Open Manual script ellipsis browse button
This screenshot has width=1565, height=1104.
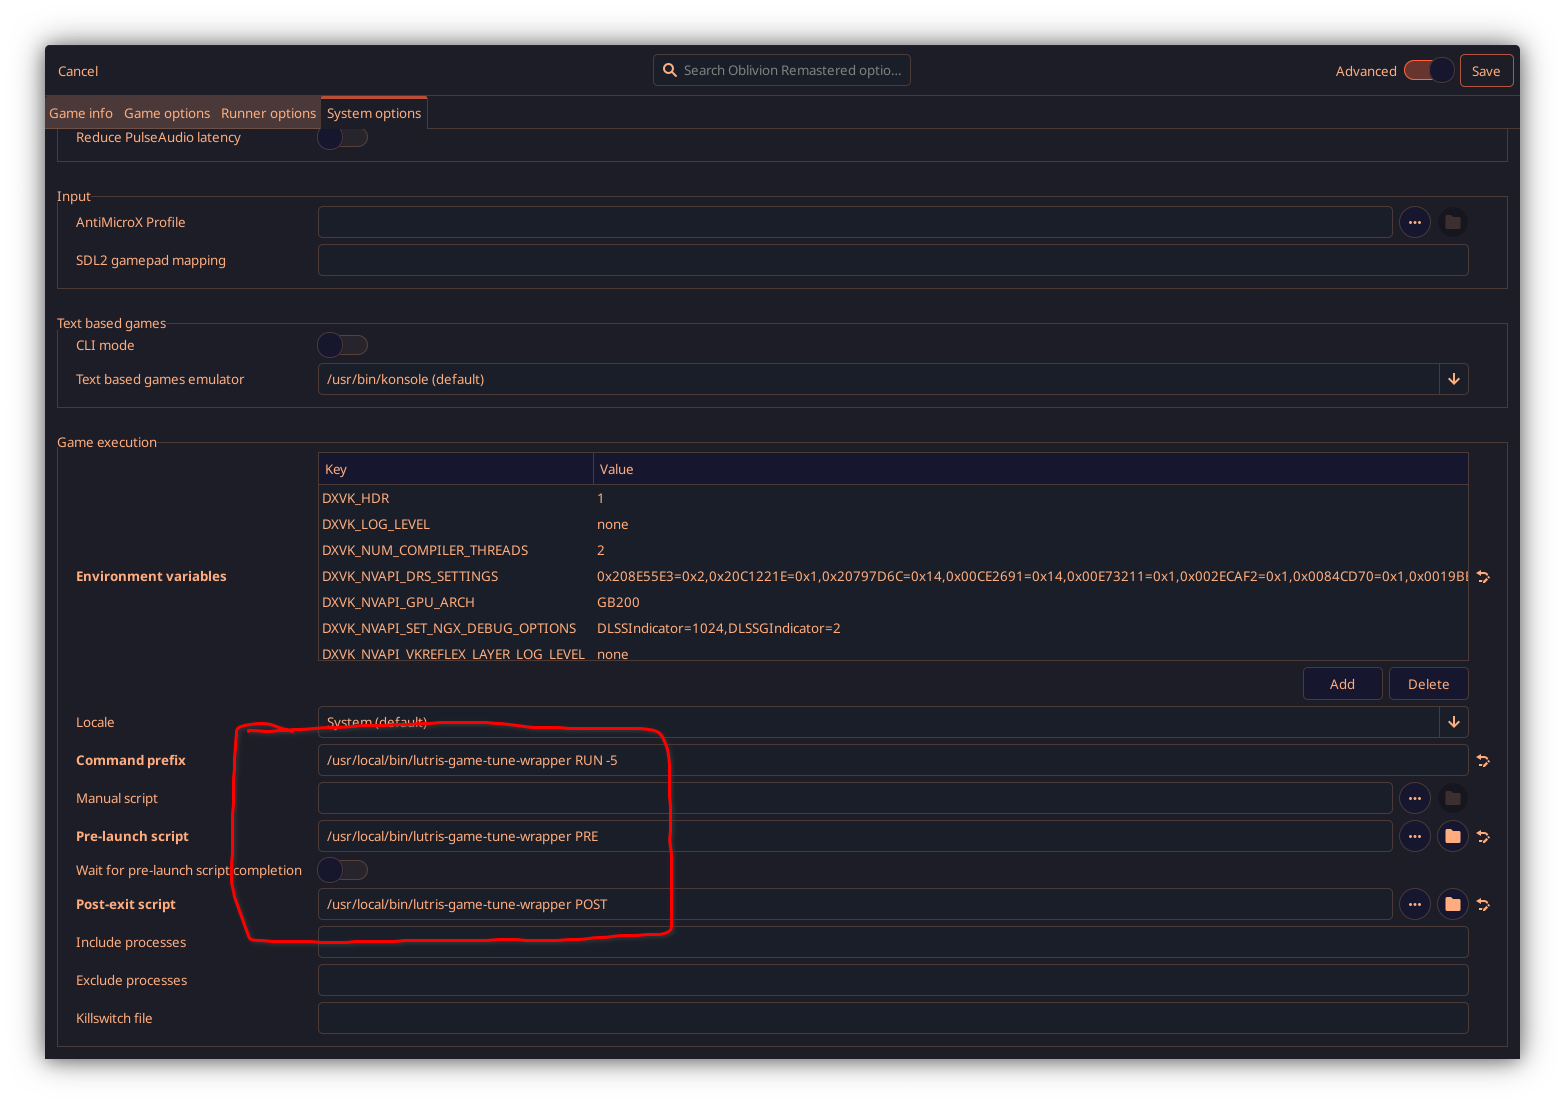click(1414, 798)
